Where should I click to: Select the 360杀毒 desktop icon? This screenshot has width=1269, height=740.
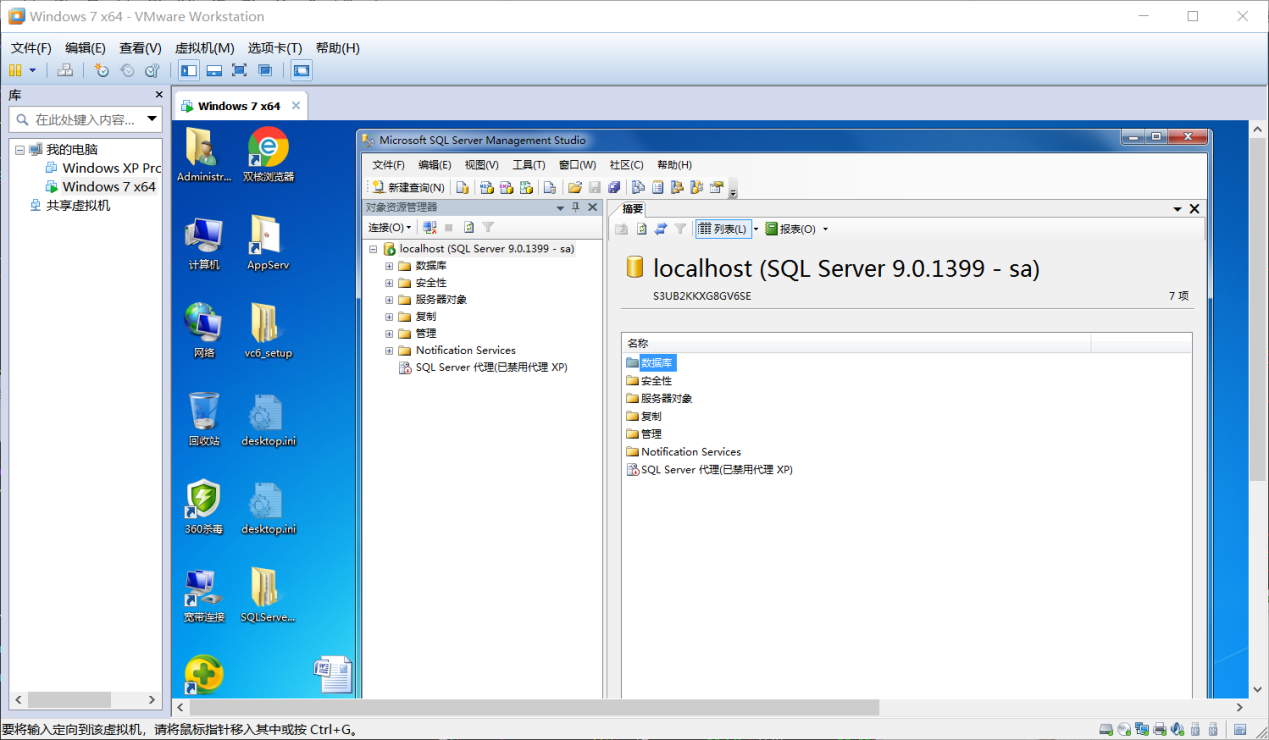point(204,507)
